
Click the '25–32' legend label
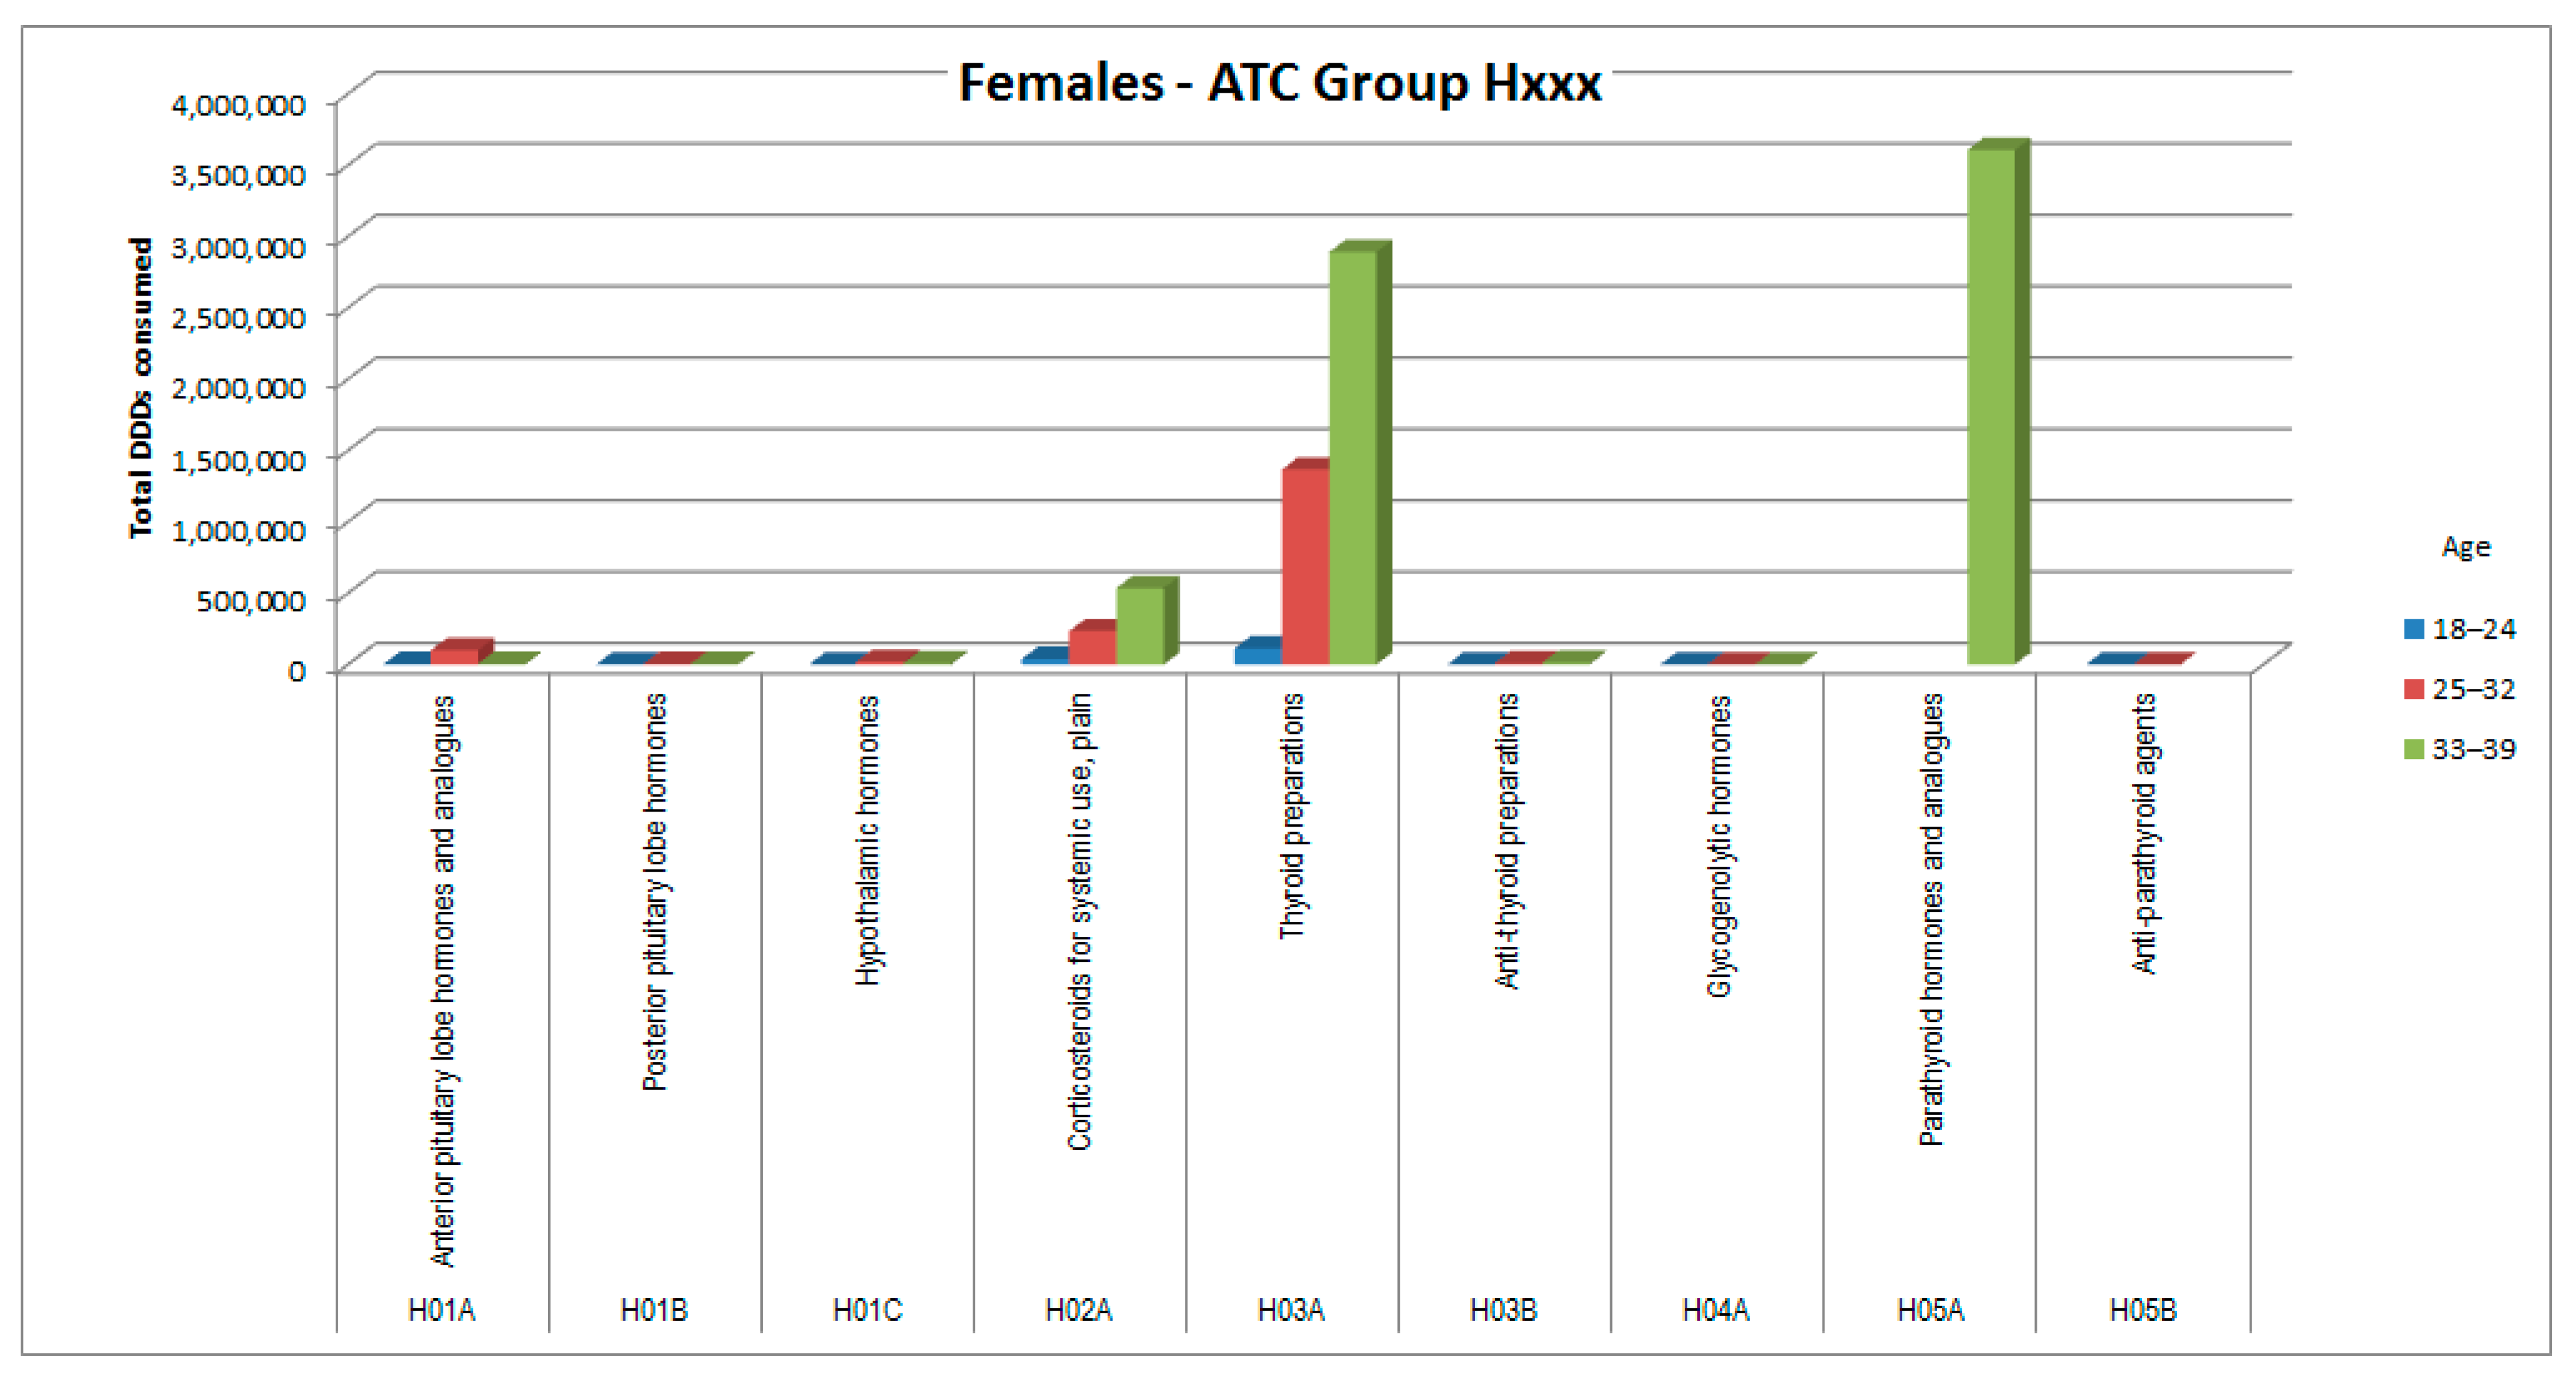point(2474,689)
